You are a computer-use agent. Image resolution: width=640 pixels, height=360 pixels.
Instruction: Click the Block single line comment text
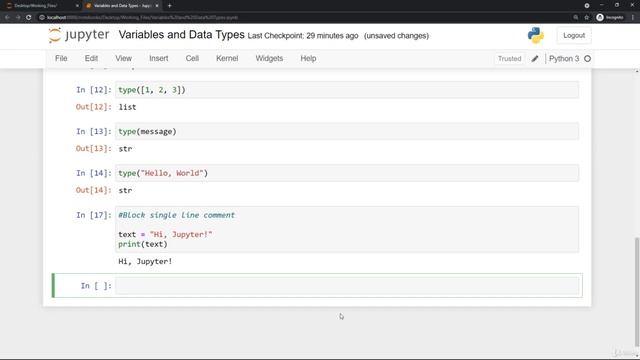coord(176,215)
